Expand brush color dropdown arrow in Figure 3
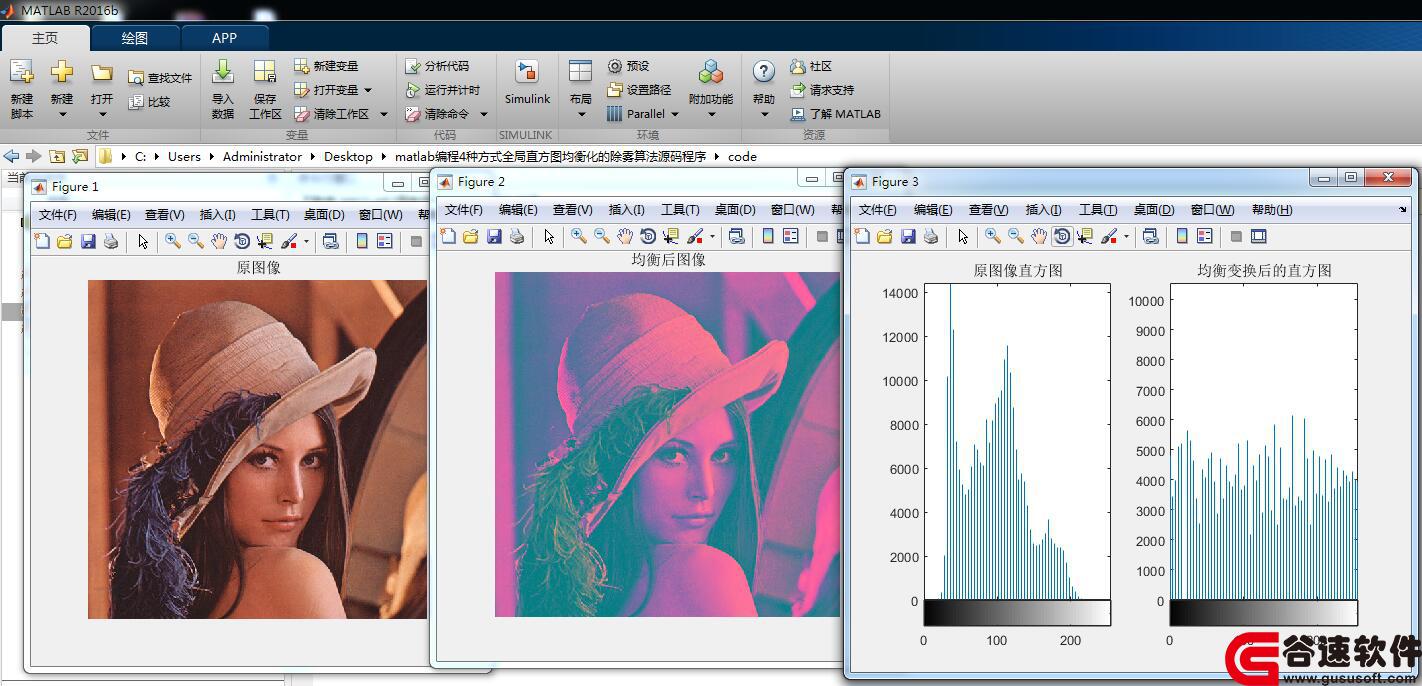 point(1126,237)
